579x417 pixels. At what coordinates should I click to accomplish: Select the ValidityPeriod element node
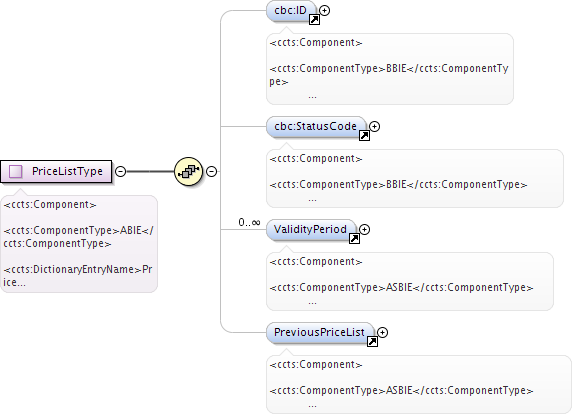[x=311, y=230]
